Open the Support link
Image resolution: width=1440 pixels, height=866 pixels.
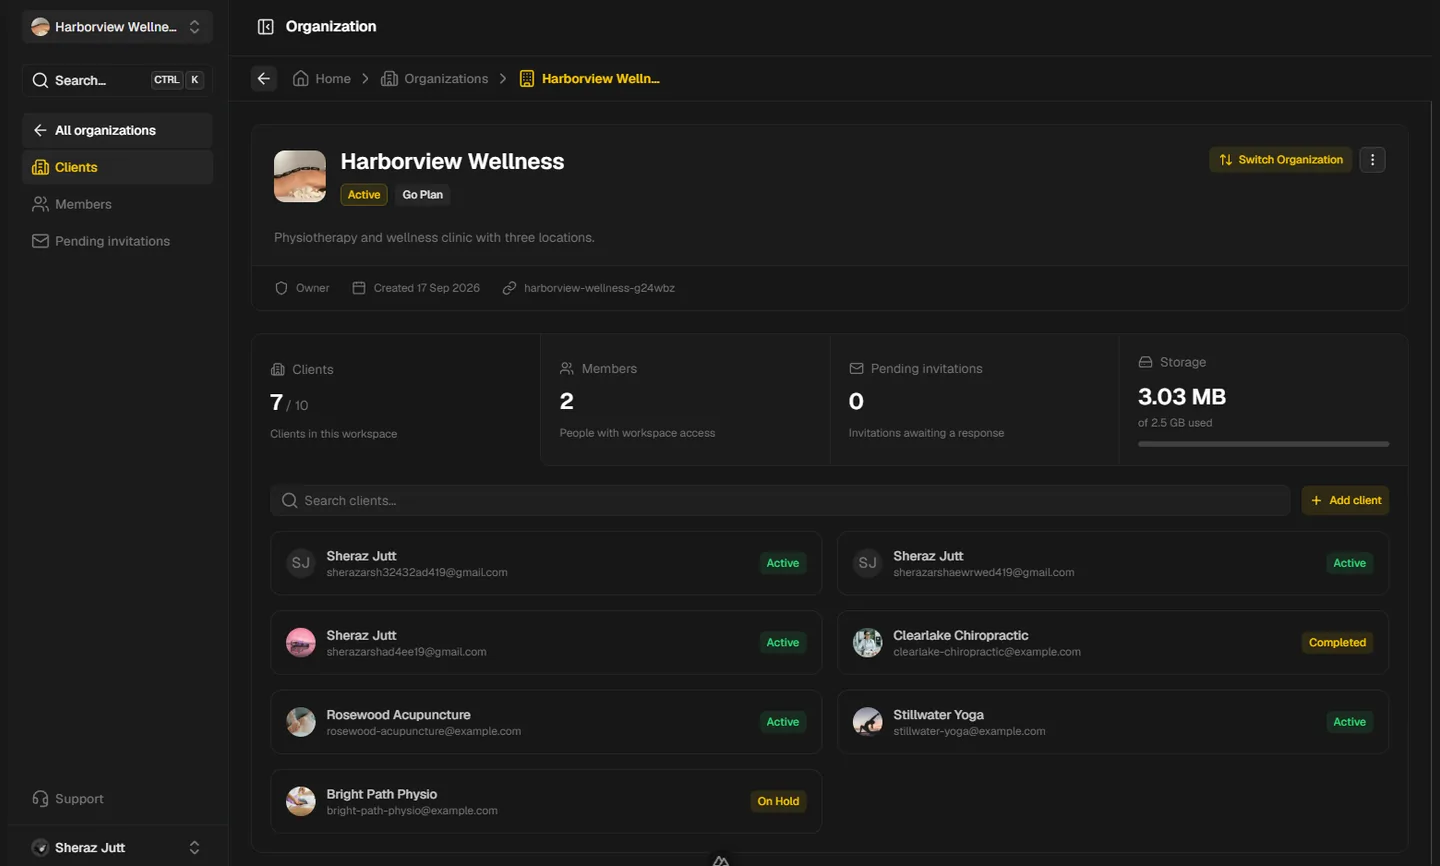click(117, 799)
